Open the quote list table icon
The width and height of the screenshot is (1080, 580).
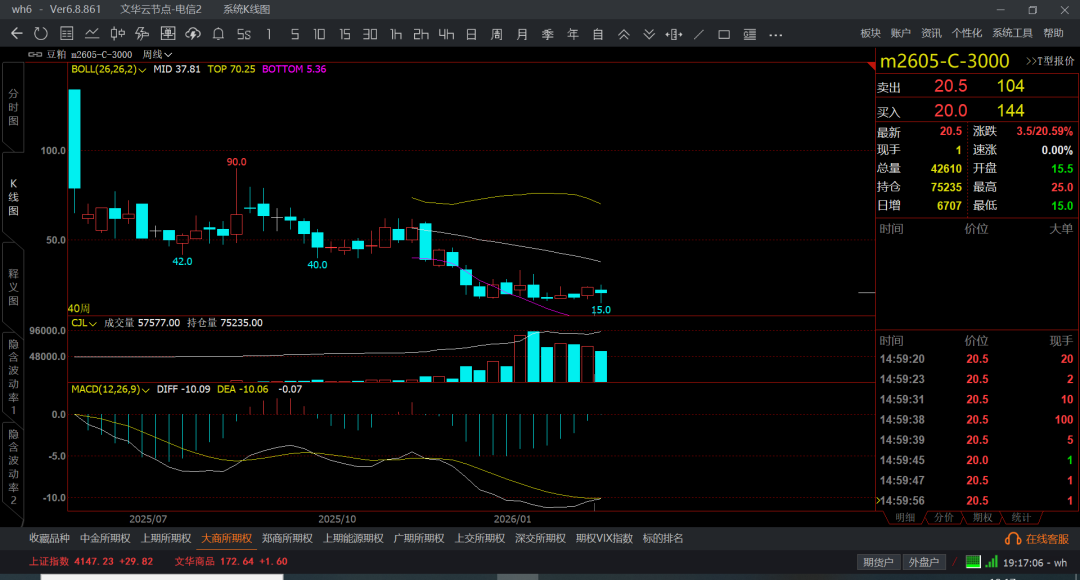click(65, 34)
